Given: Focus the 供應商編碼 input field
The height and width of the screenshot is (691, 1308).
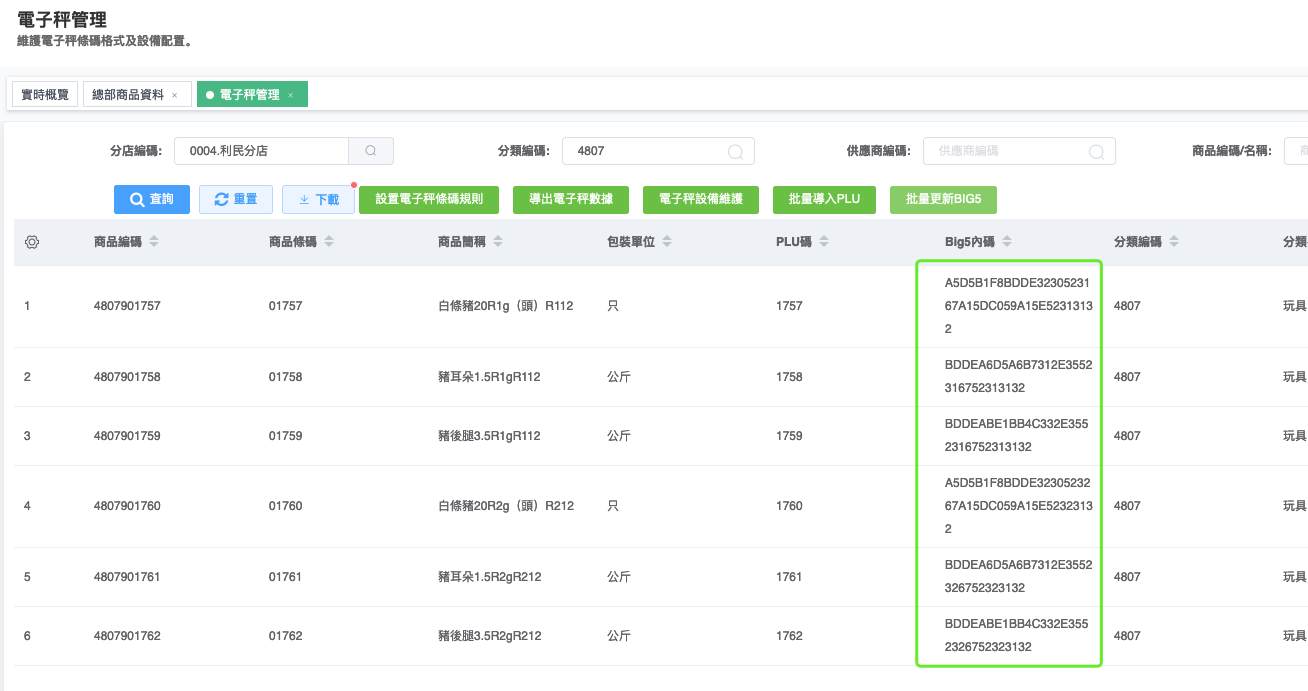Looking at the screenshot, I should (x=1005, y=151).
